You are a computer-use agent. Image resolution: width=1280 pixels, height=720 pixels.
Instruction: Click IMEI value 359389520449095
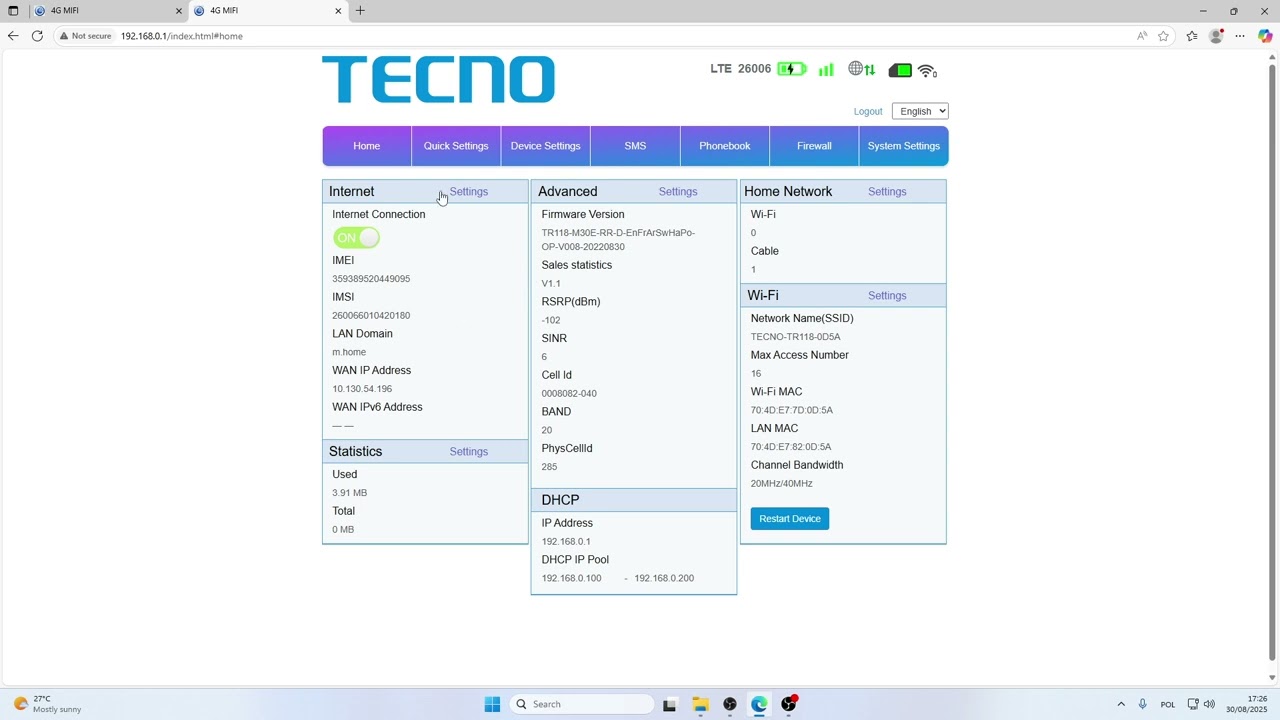371,279
